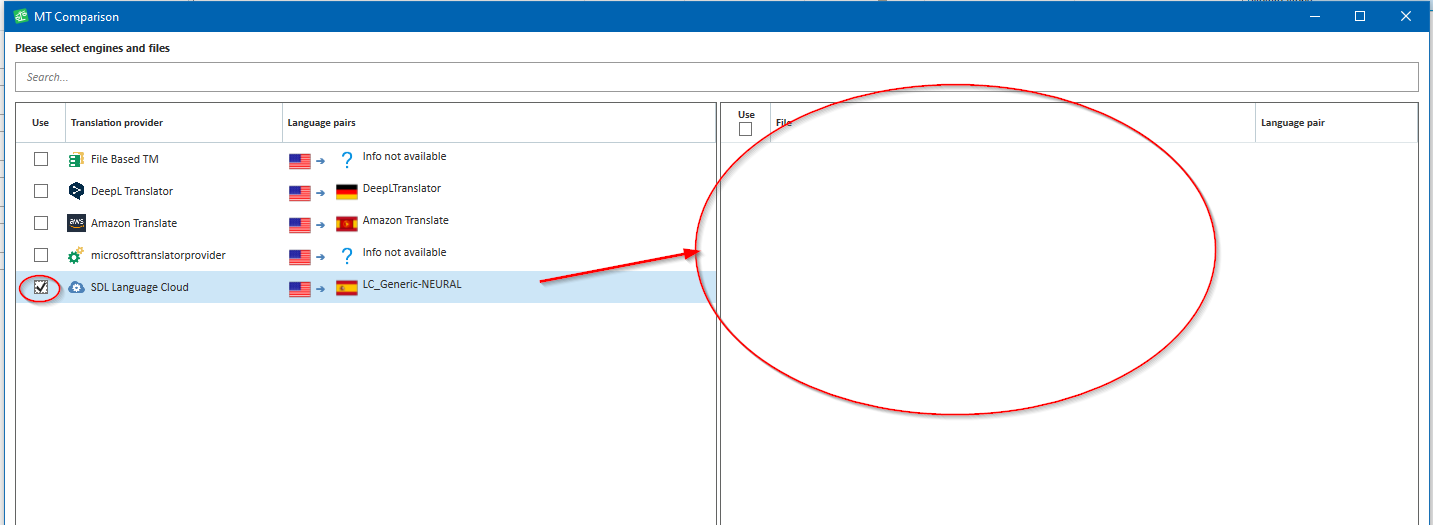Click the Amazon Translate AWS icon
Image resolution: width=1433 pixels, height=525 pixels.
click(x=76, y=223)
